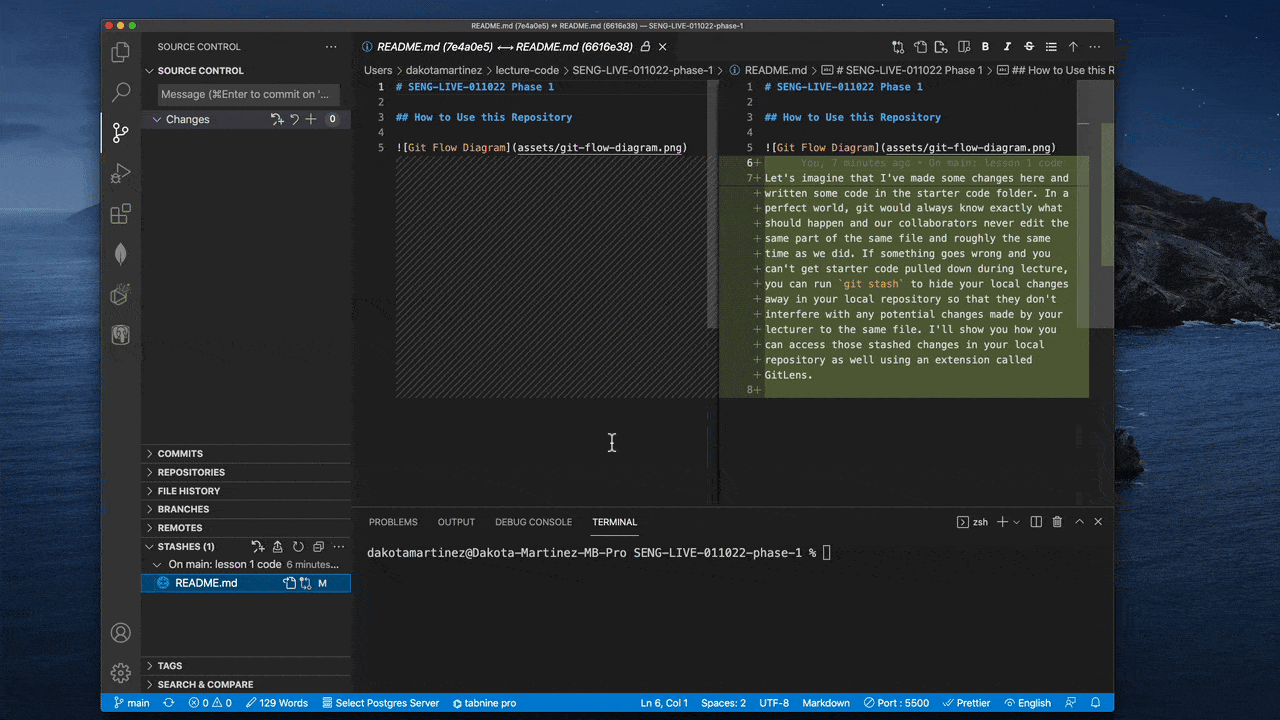The width and height of the screenshot is (1280, 720).
Task: Refresh the Stashes view
Action: 298,547
